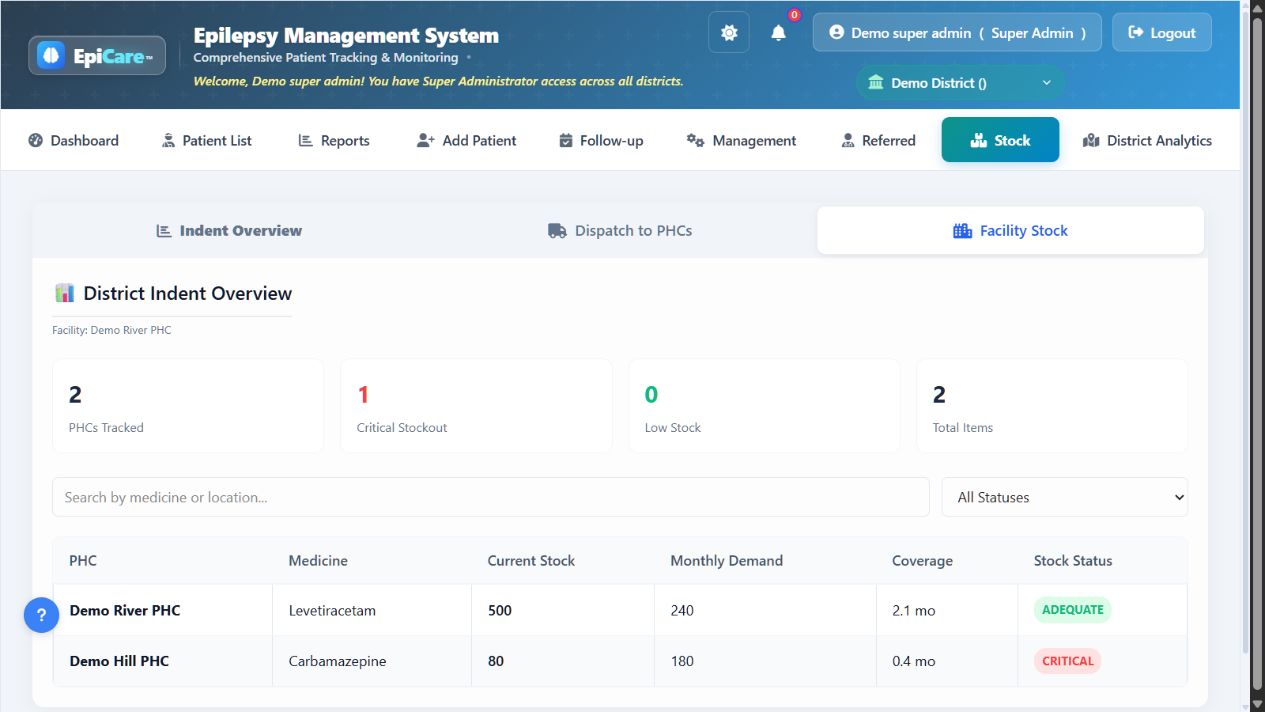Click the Facility: Demo River PHC label
Viewport: 1265px width, 712px height.
[111, 330]
